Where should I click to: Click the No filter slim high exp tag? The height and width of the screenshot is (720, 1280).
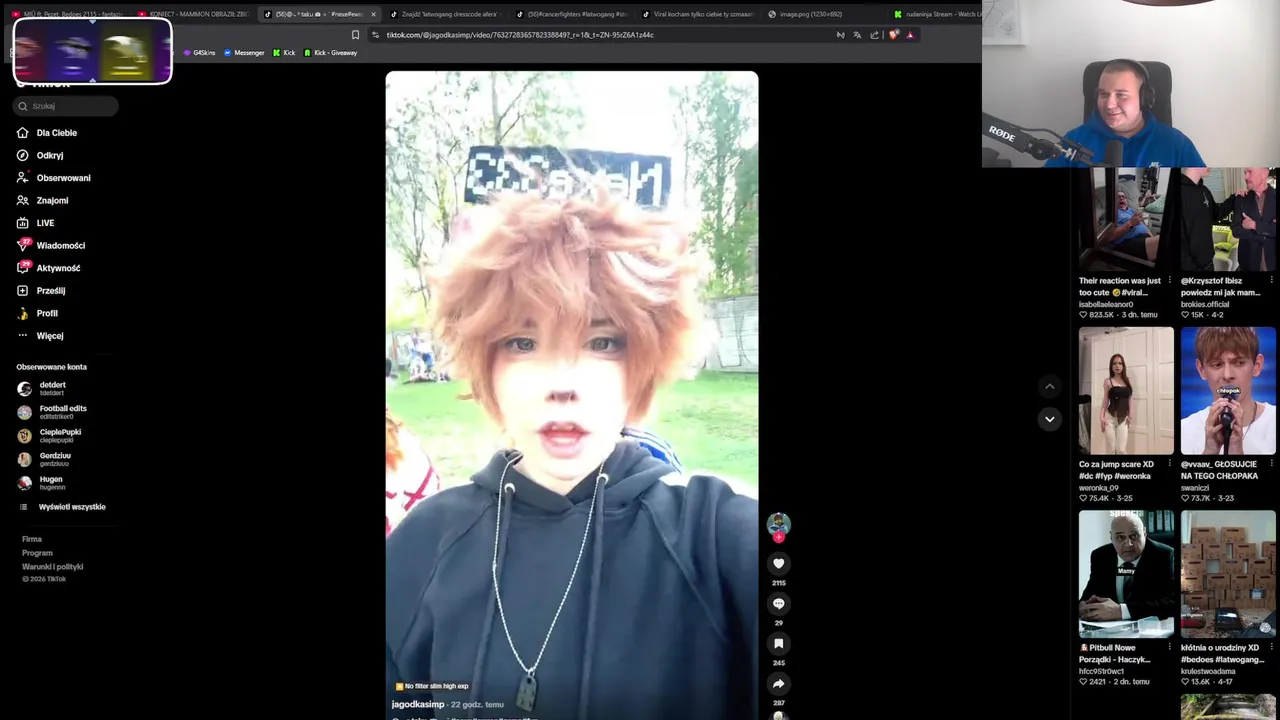point(432,686)
